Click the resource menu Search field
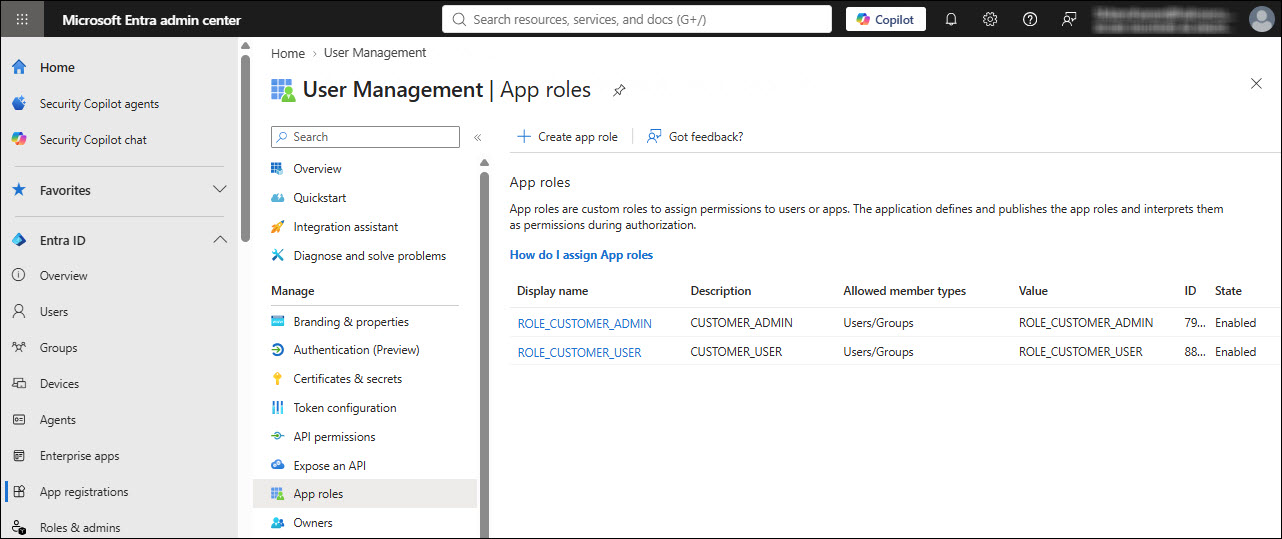Screen dimensions: 1282x539 [x=365, y=137]
